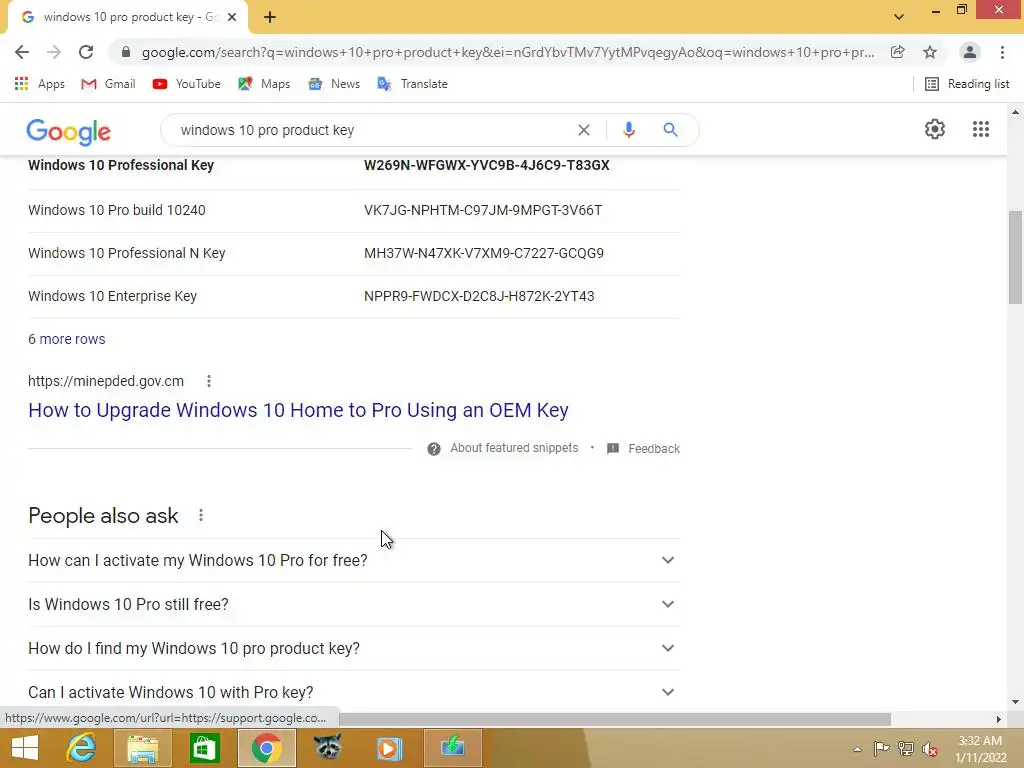The height and width of the screenshot is (768, 1024).
Task: Open a new tab
Action: pos(270,18)
